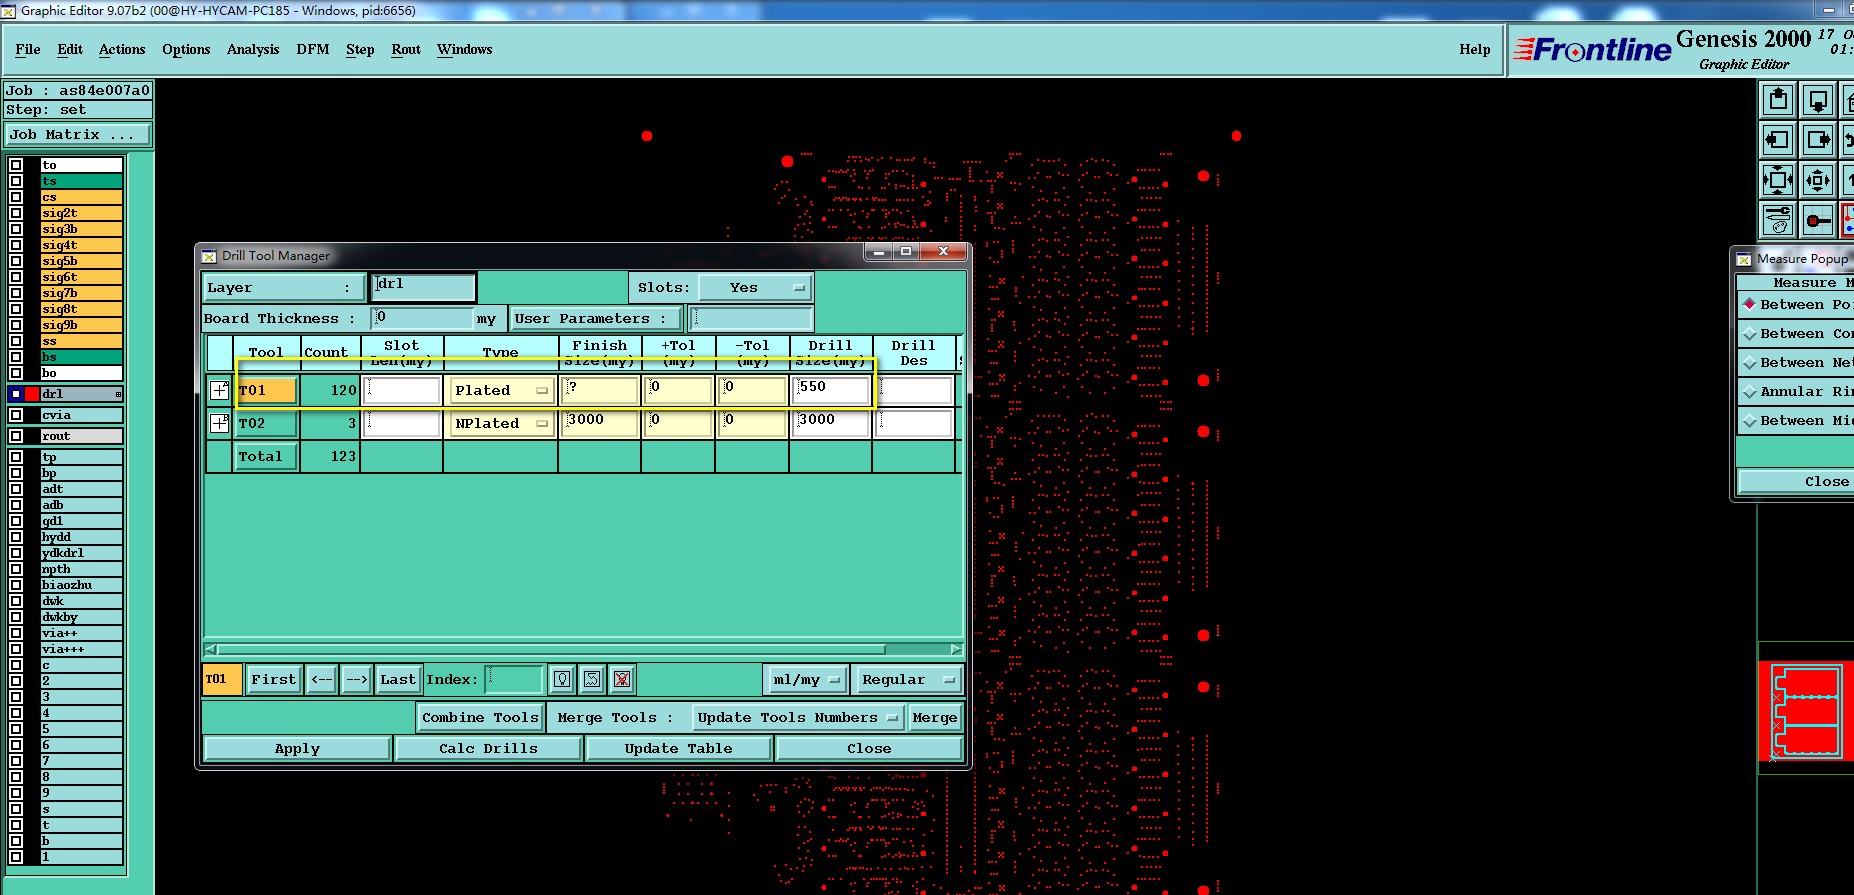This screenshot has height=895, width=1854.
Task: Click the Board Thickness input field
Action: point(422,319)
